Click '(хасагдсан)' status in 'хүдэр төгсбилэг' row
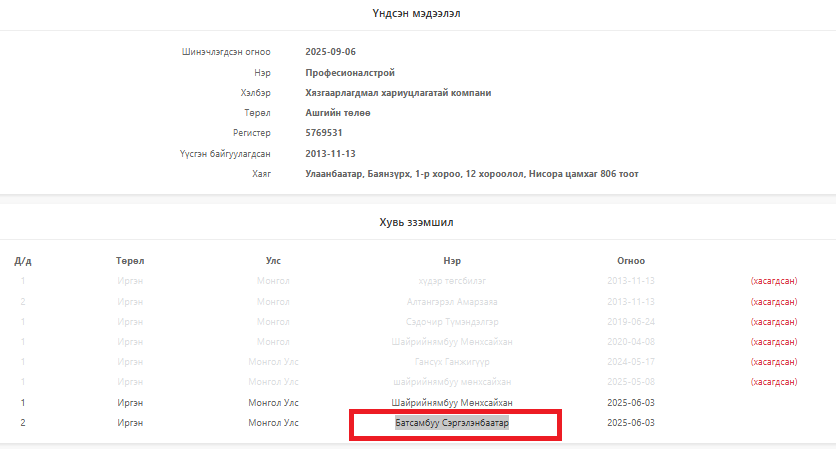The image size is (836, 449). coord(774,281)
